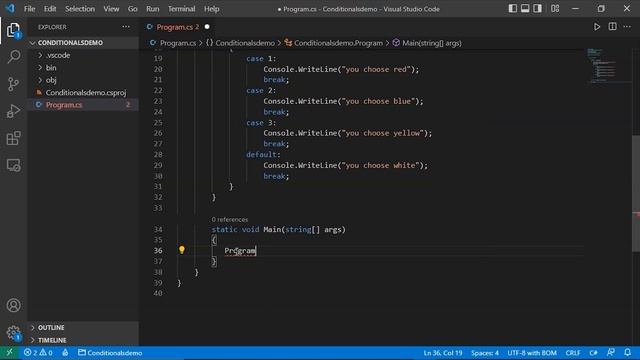Click unsaved dot on Program.cs tab
This screenshot has width=640, height=360.
[x=207, y=27]
